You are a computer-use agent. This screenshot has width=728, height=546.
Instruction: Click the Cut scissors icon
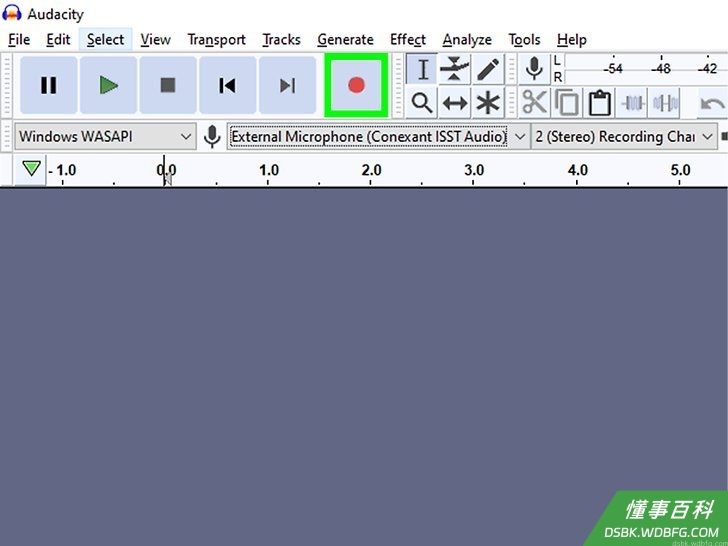click(x=534, y=103)
